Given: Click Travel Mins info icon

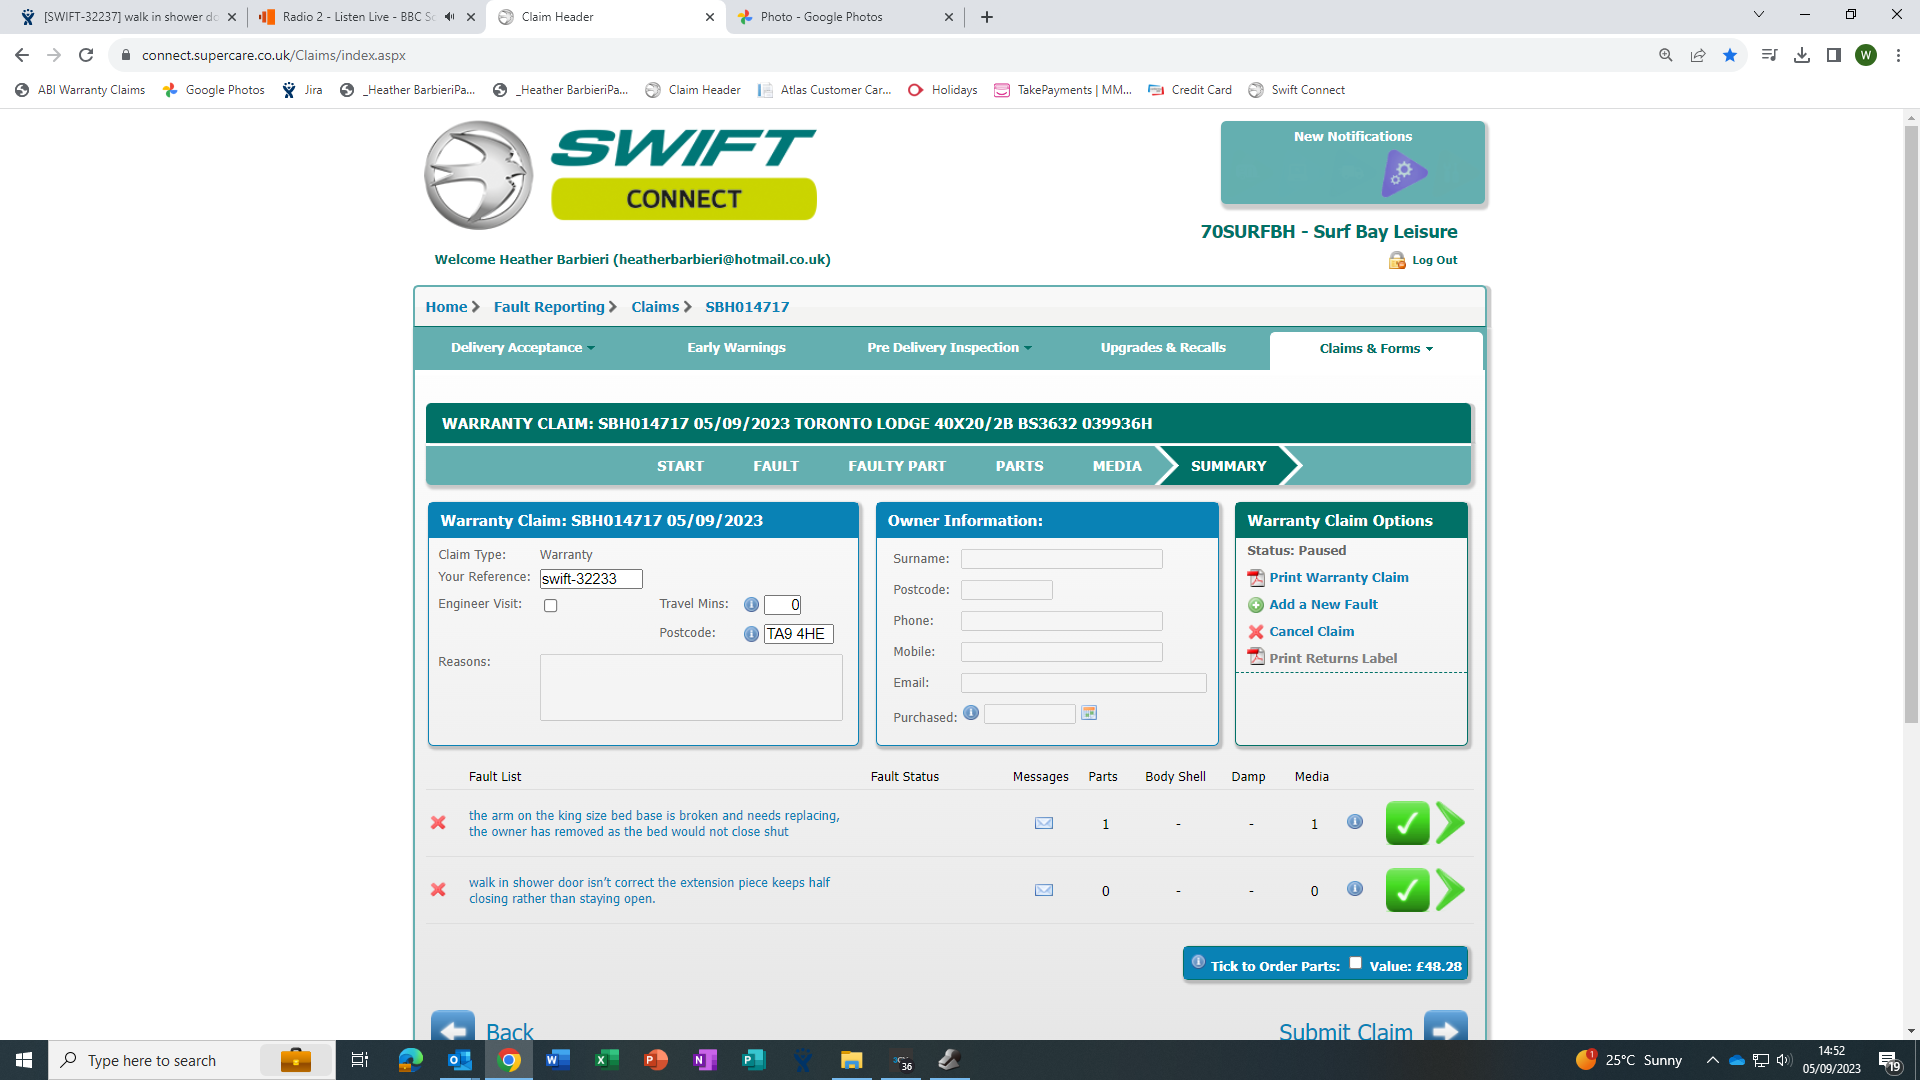Looking at the screenshot, I should point(751,605).
